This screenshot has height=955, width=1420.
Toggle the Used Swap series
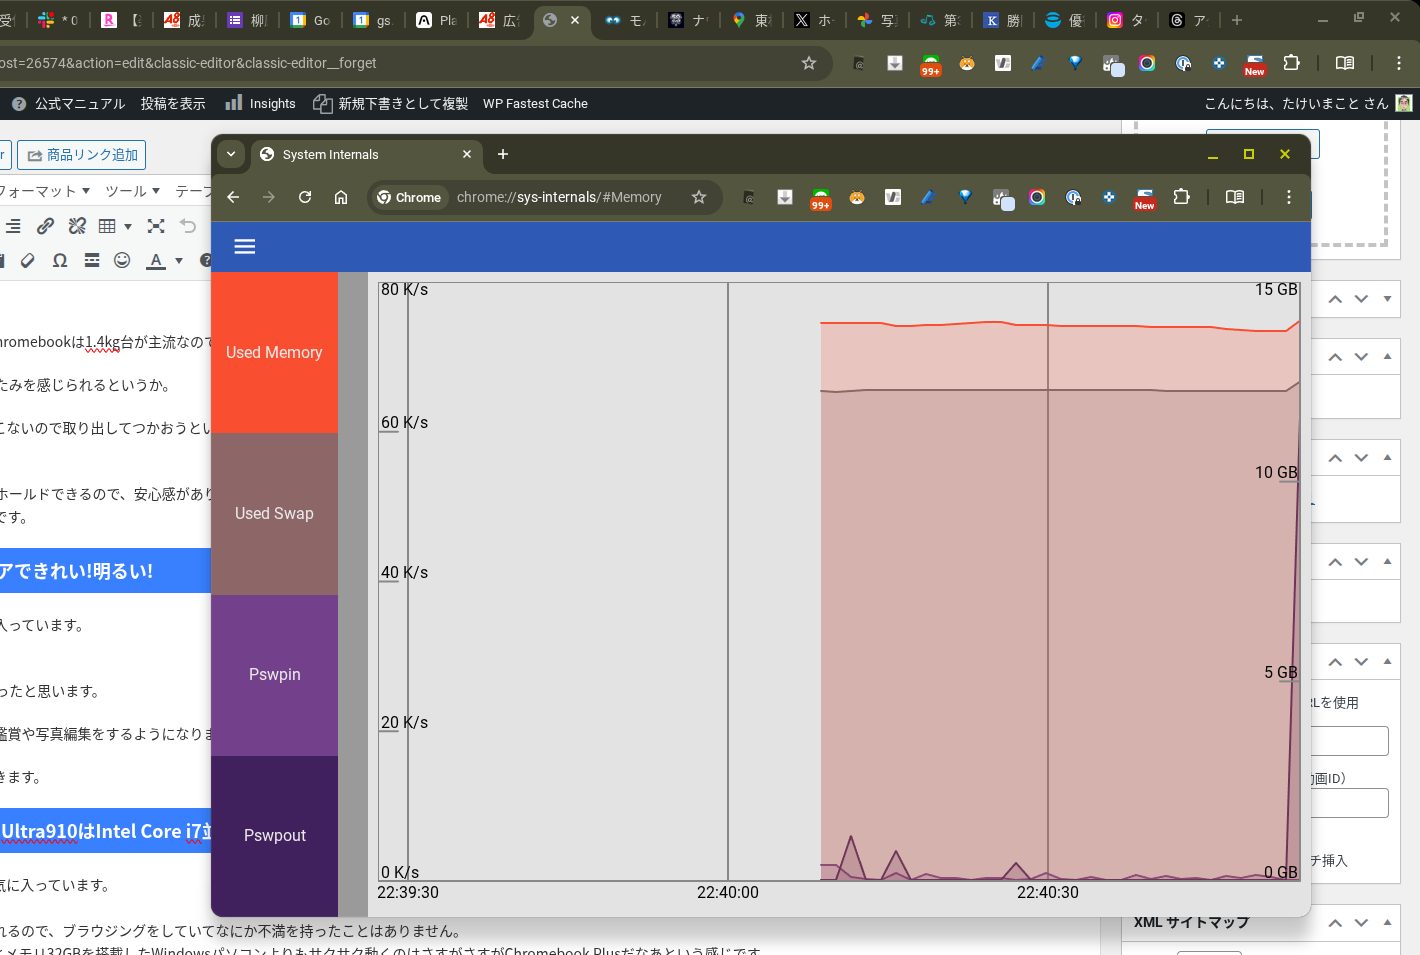[274, 513]
